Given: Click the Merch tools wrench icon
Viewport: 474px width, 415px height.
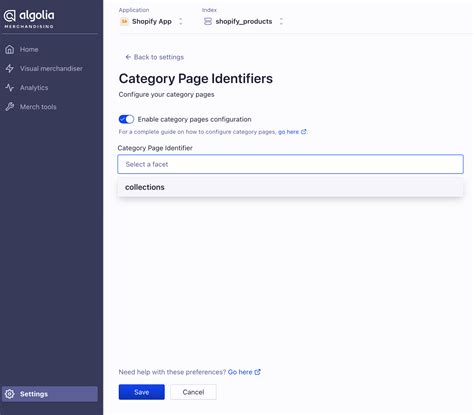Looking at the screenshot, I should (10, 107).
